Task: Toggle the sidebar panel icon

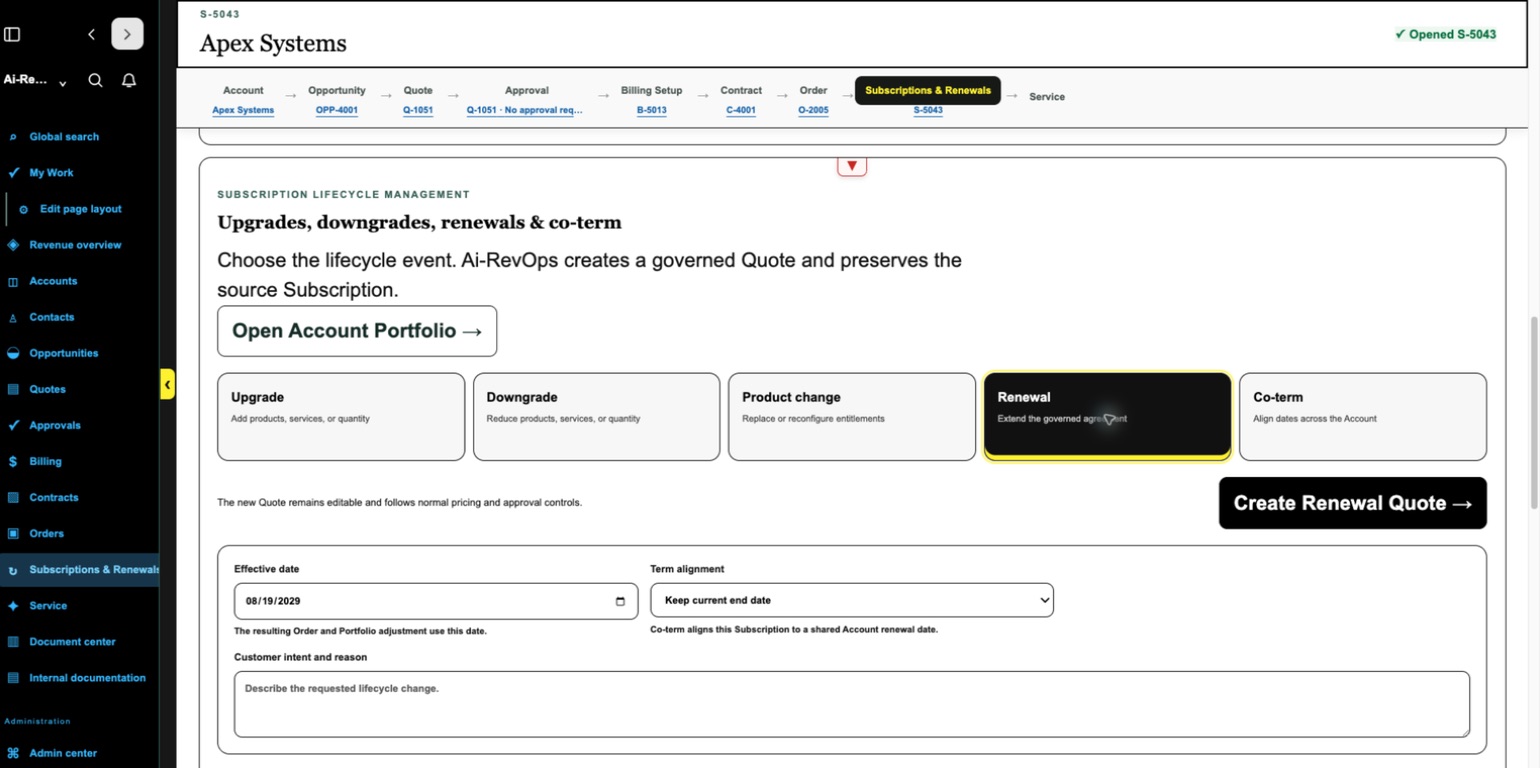Action: [12, 34]
